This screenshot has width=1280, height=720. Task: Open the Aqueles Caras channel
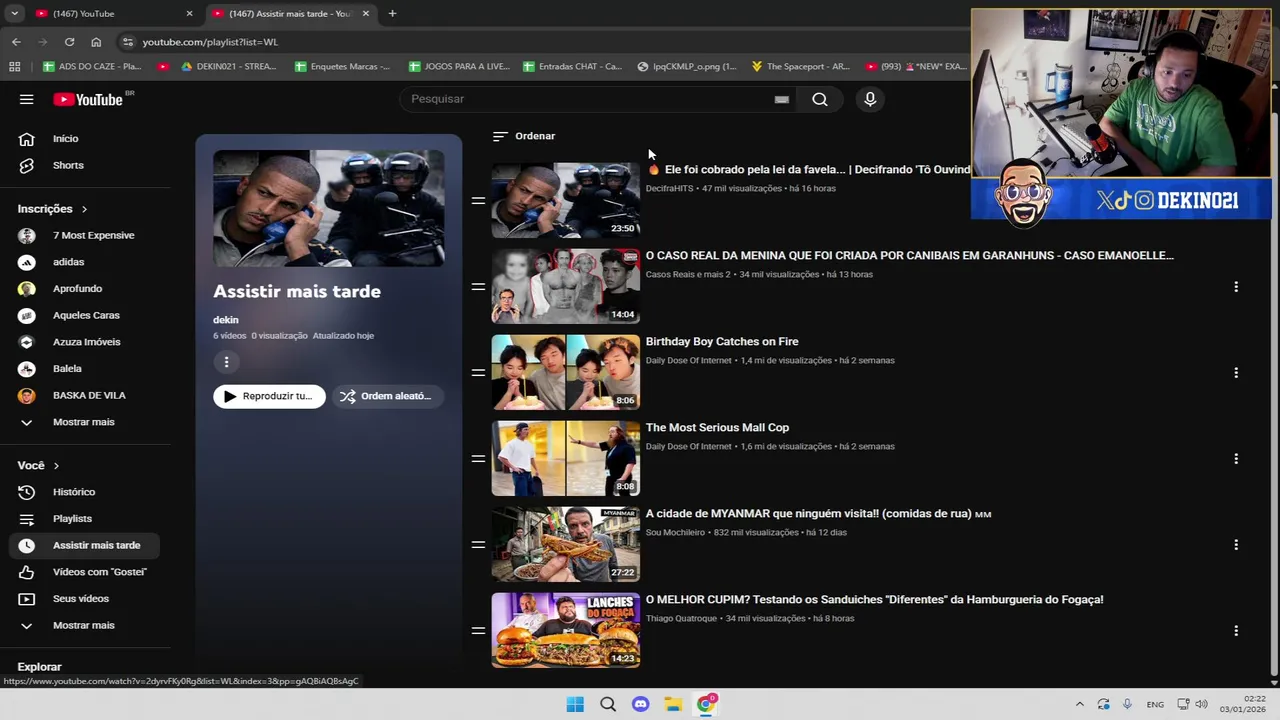tap(88, 315)
